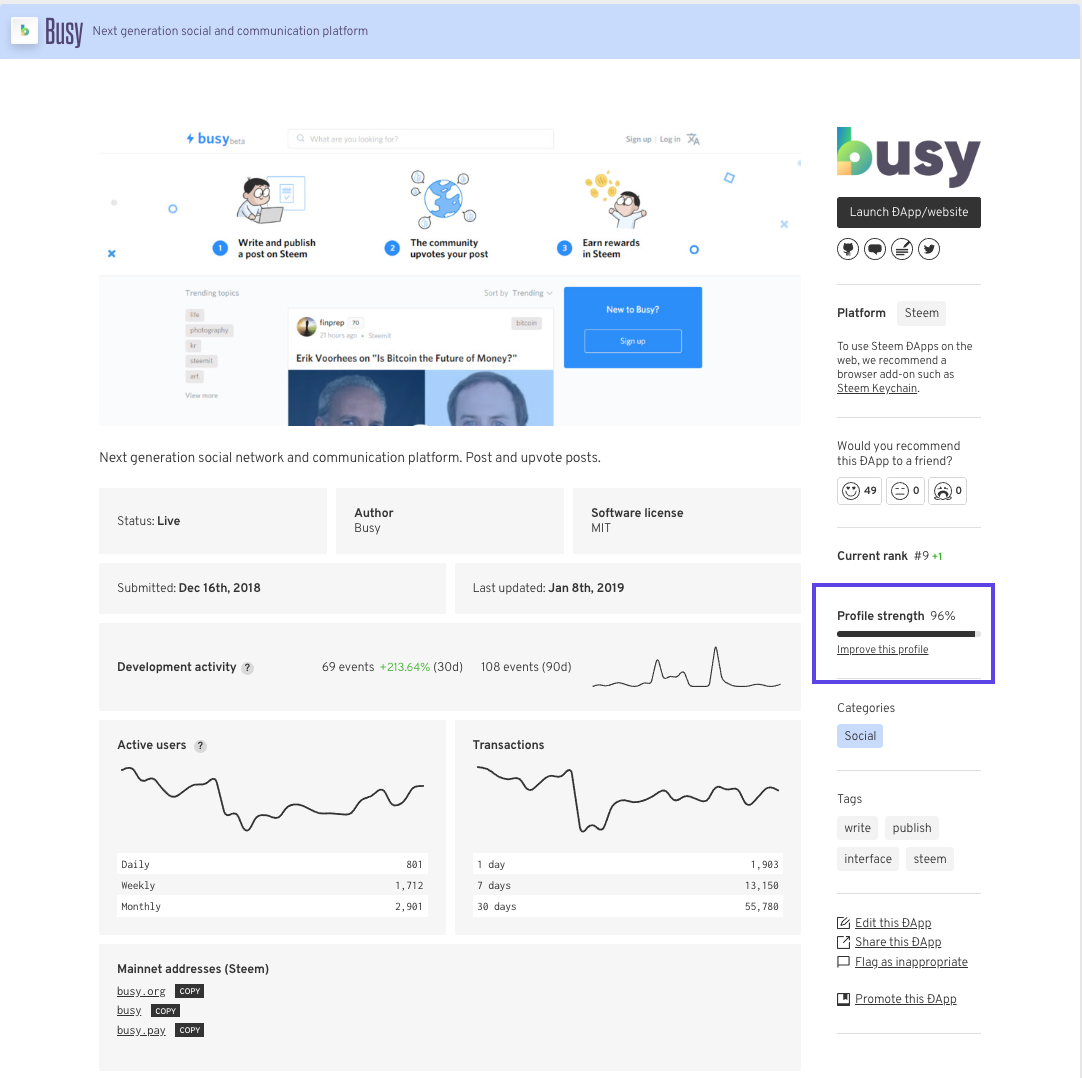
Task: Open the blog icon link
Action: 902,248
